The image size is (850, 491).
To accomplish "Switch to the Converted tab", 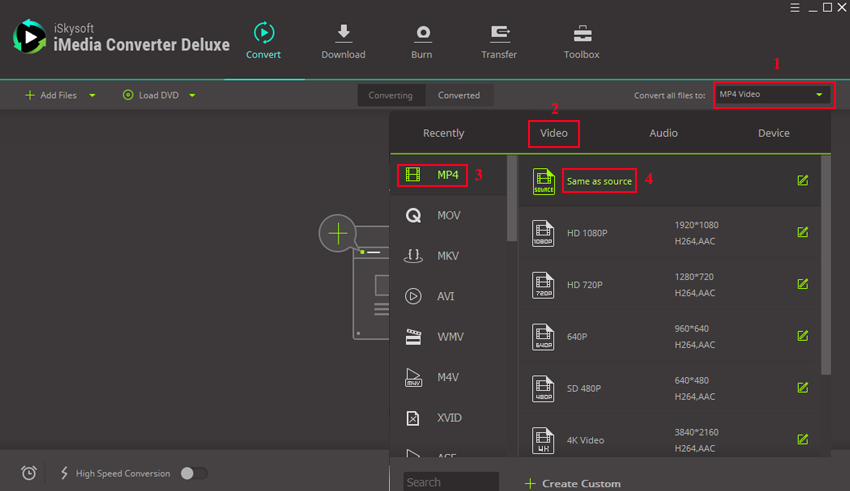I will (459, 95).
